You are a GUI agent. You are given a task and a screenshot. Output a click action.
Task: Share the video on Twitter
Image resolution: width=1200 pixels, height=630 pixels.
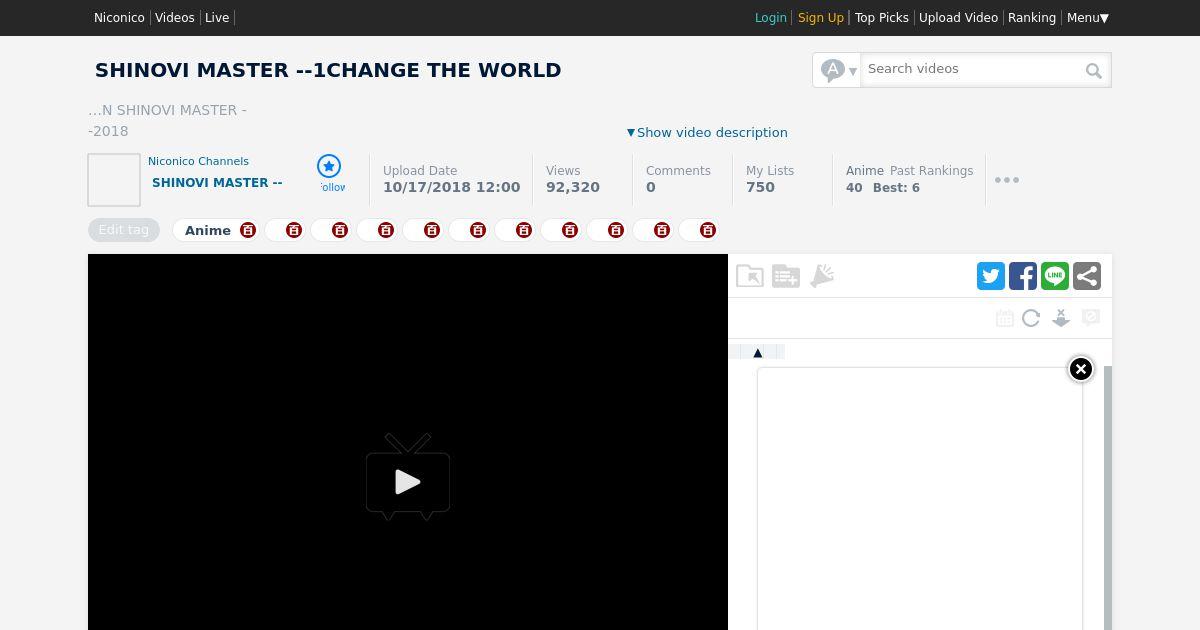[991, 276]
